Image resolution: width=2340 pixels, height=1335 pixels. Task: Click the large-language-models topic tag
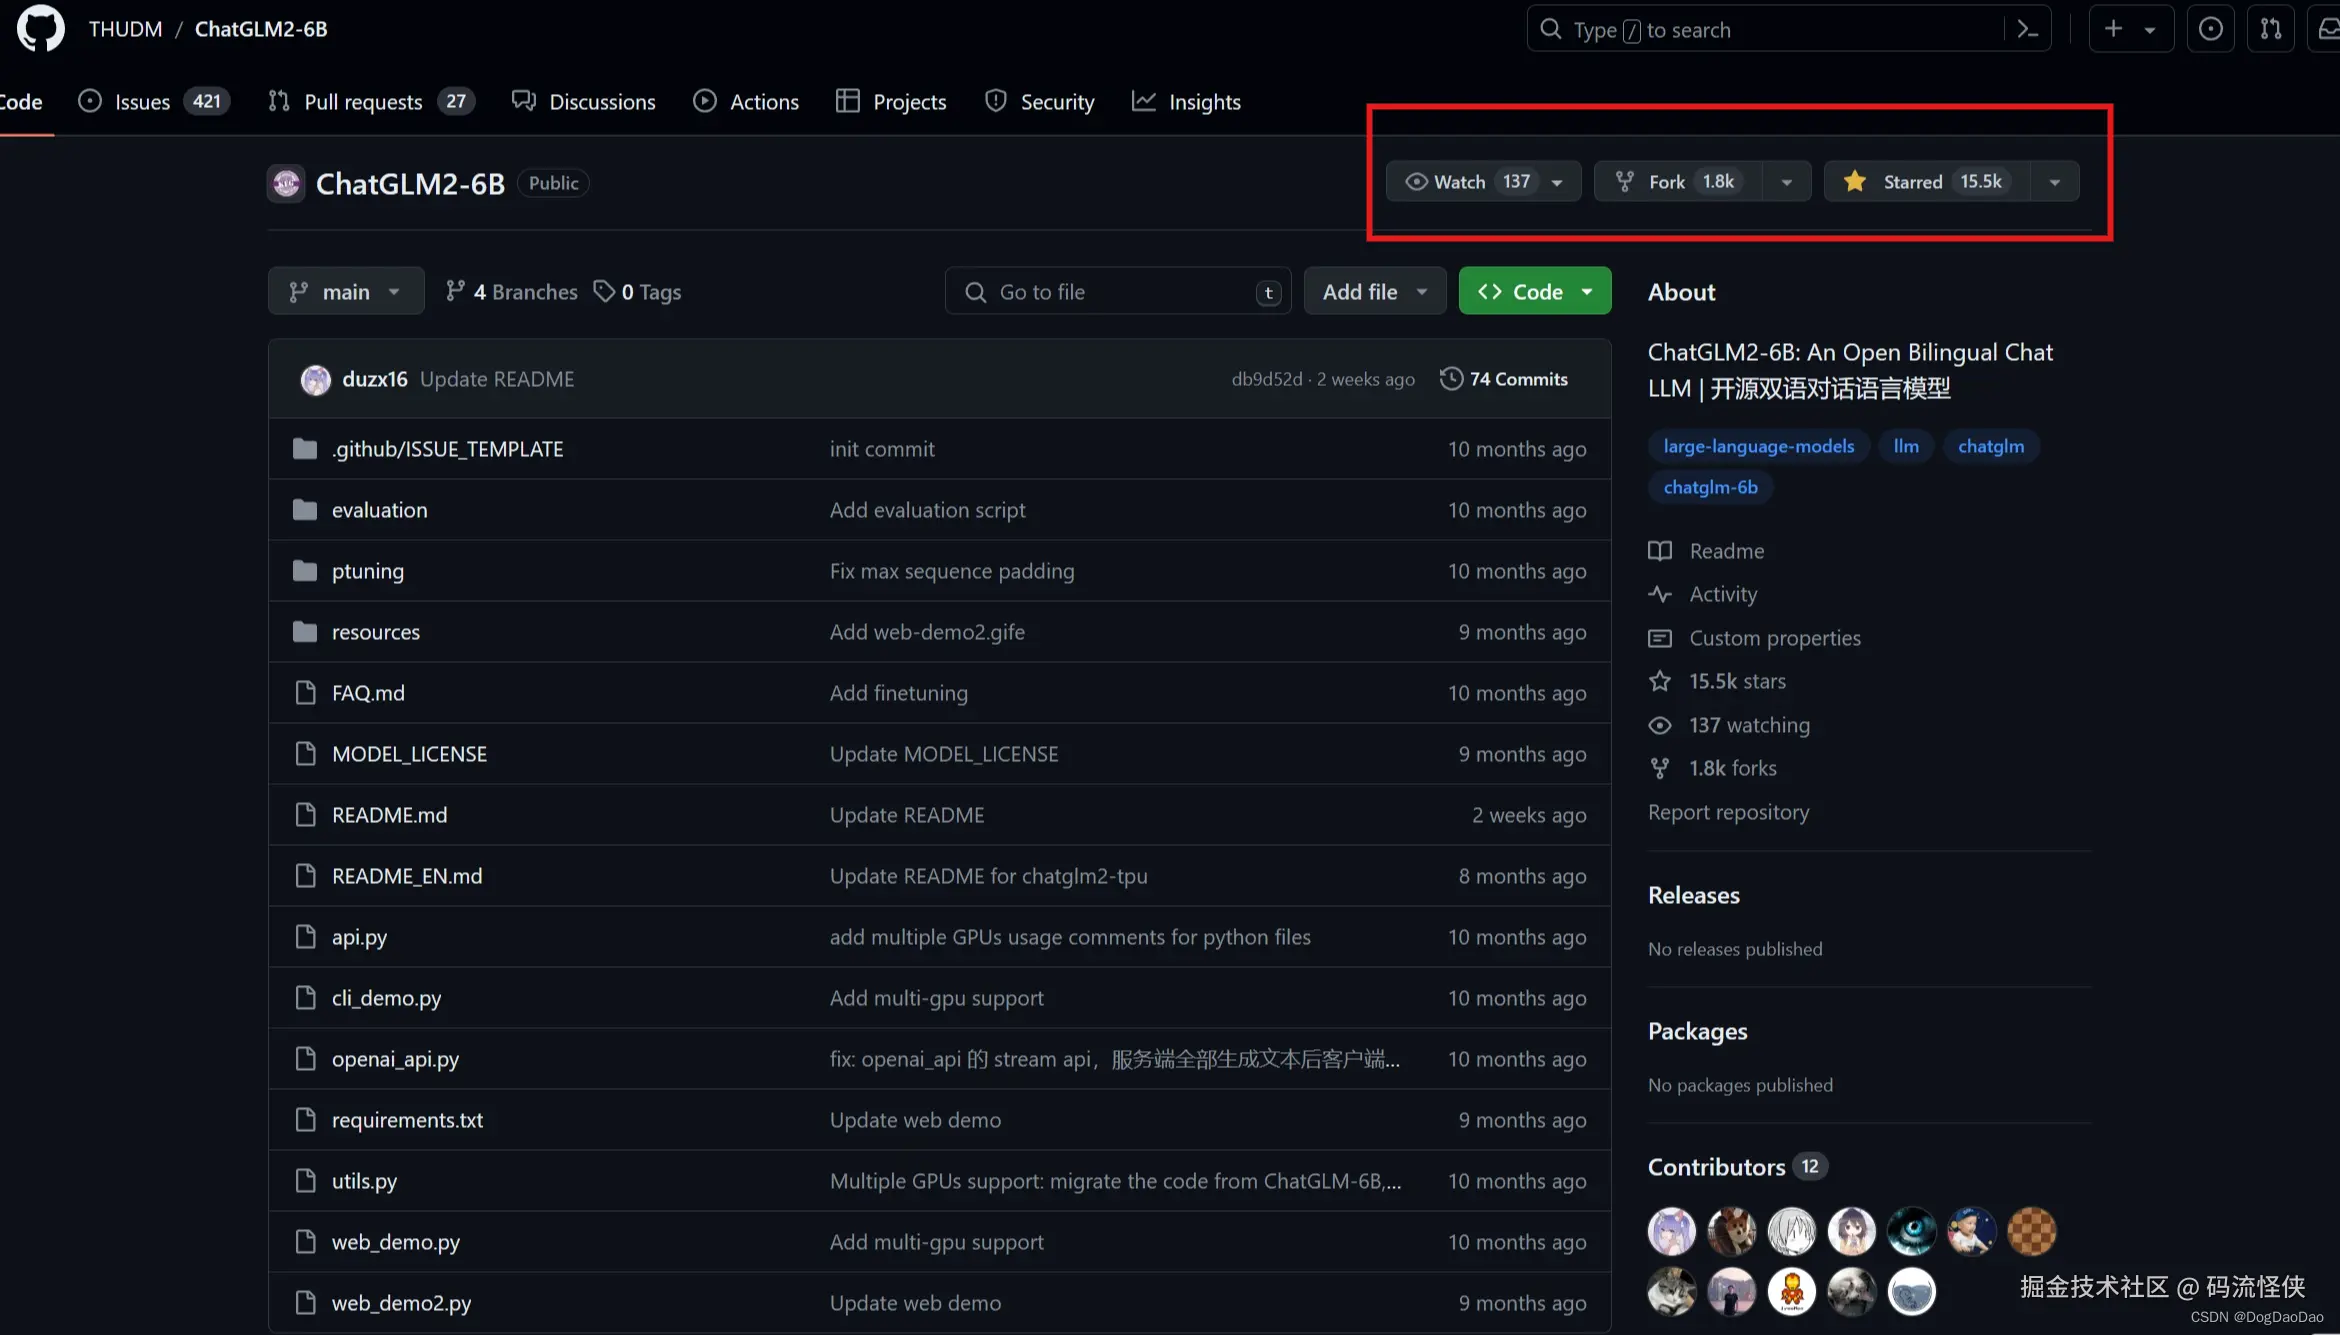coord(1758,446)
